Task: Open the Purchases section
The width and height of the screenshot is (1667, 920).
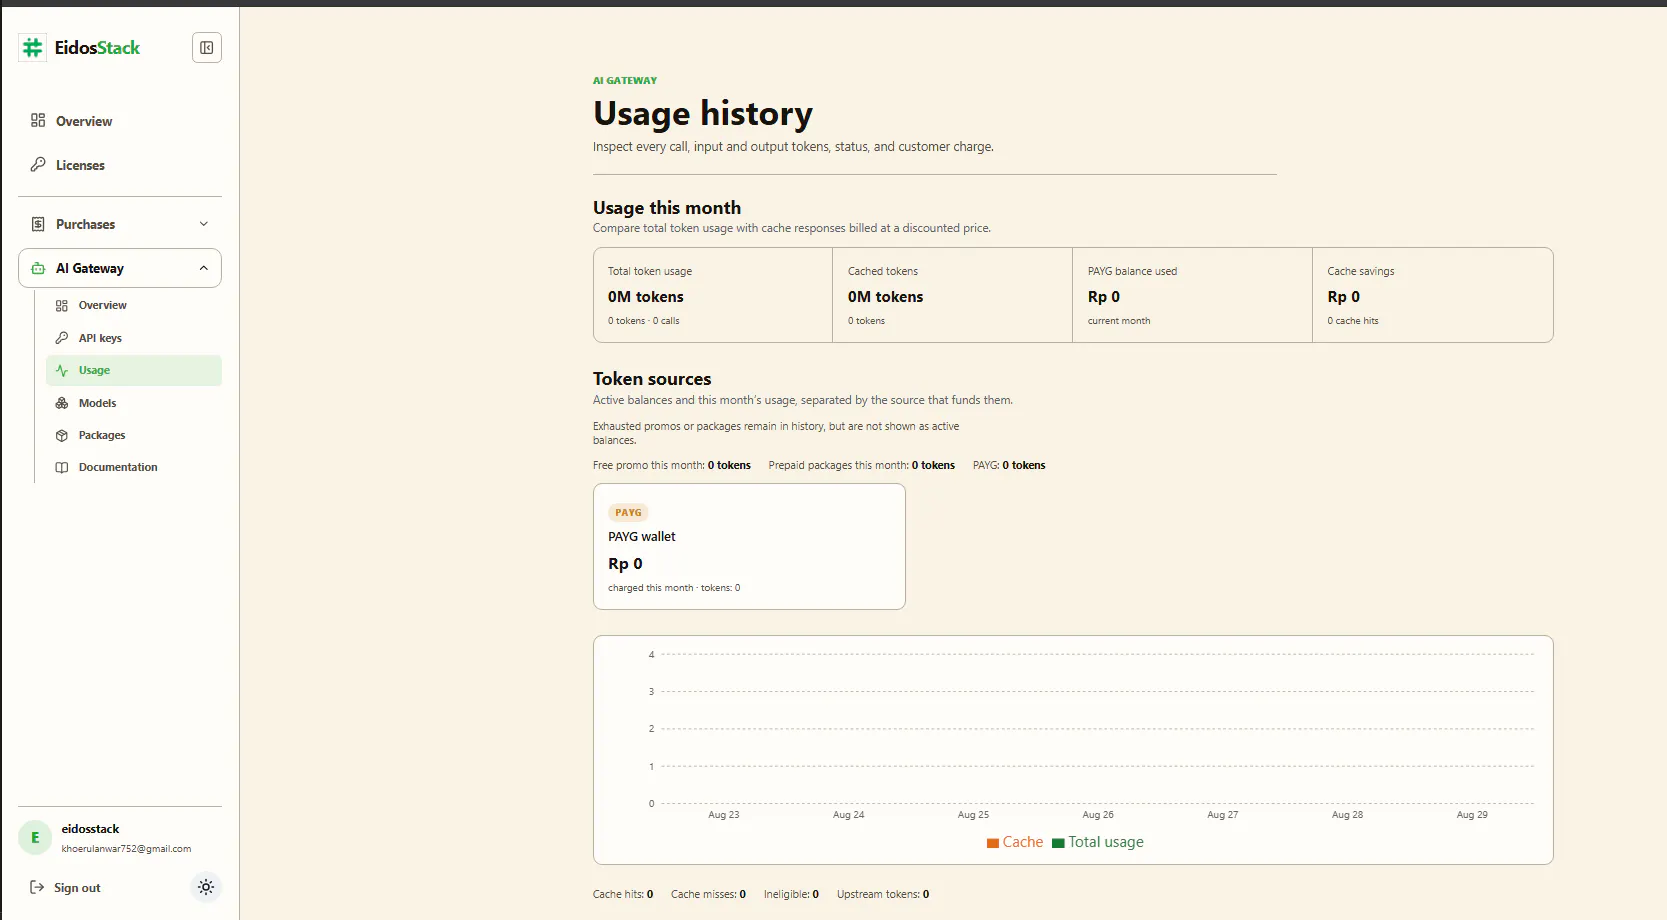Action: coord(120,224)
